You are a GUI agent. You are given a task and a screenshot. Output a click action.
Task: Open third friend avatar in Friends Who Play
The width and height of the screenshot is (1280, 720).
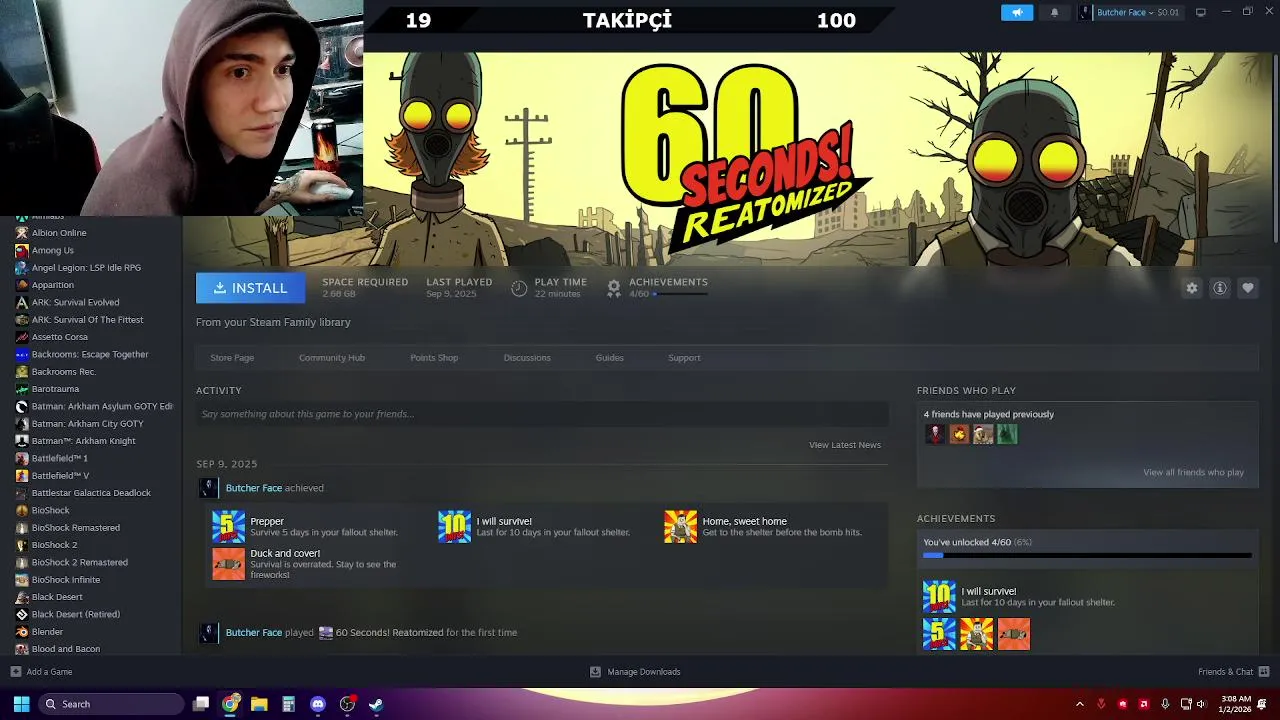[x=983, y=434]
